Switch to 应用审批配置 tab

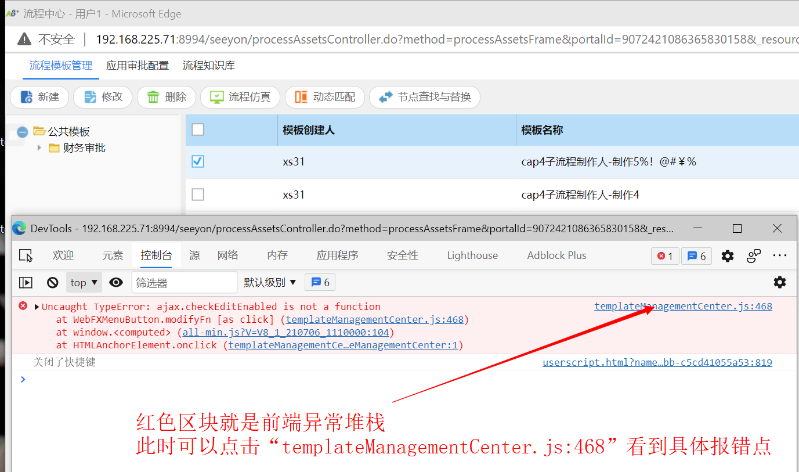pyautogui.click(x=137, y=66)
